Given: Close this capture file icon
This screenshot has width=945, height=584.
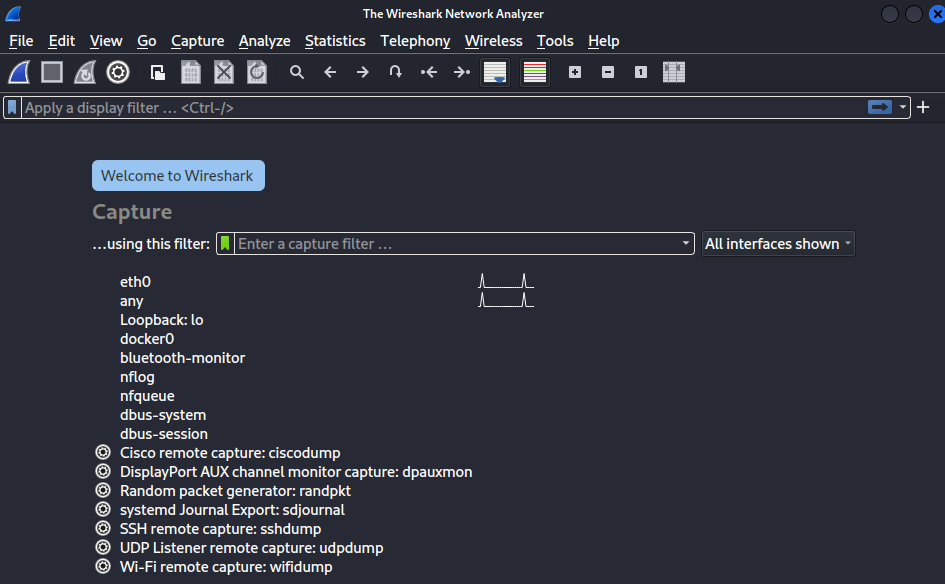Looking at the screenshot, I should point(224,72).
